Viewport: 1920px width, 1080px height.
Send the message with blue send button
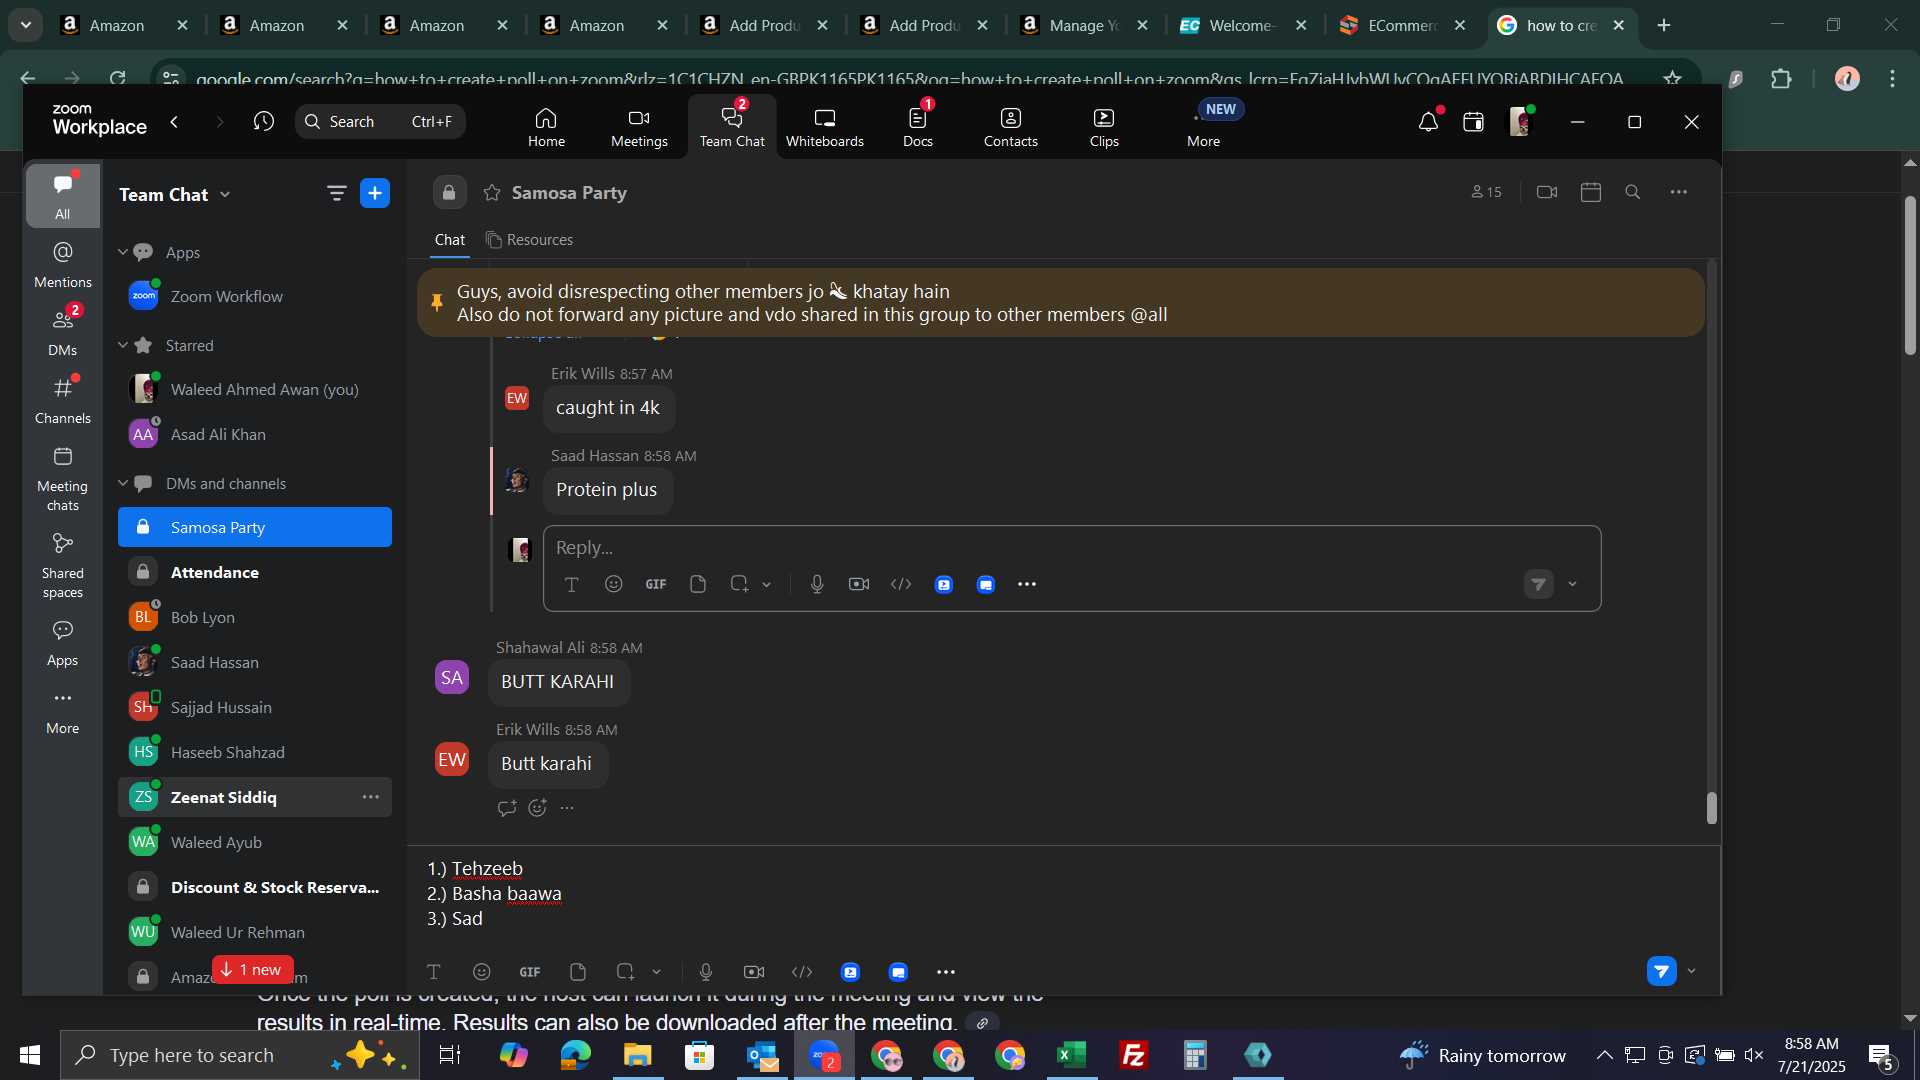[1661, 971]
